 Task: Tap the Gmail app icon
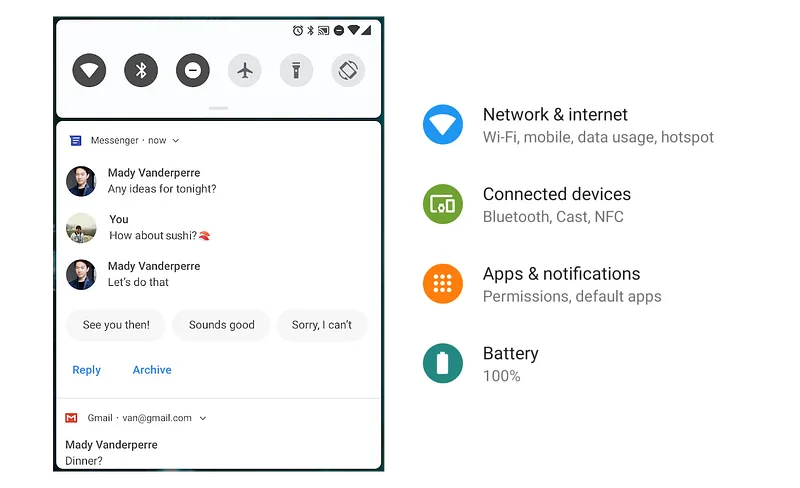coord(71,418)
